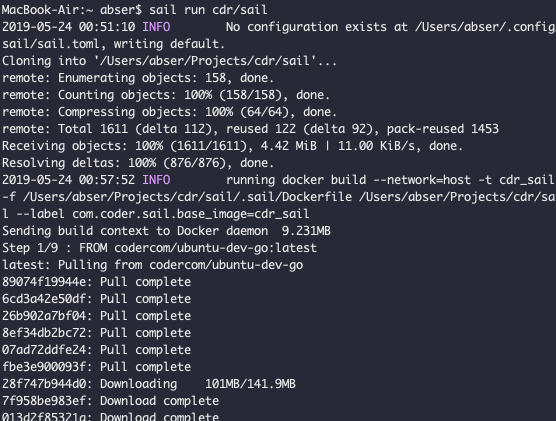556x421 pixels.
Task: Click the second purple INFO label
Action: 156,180
